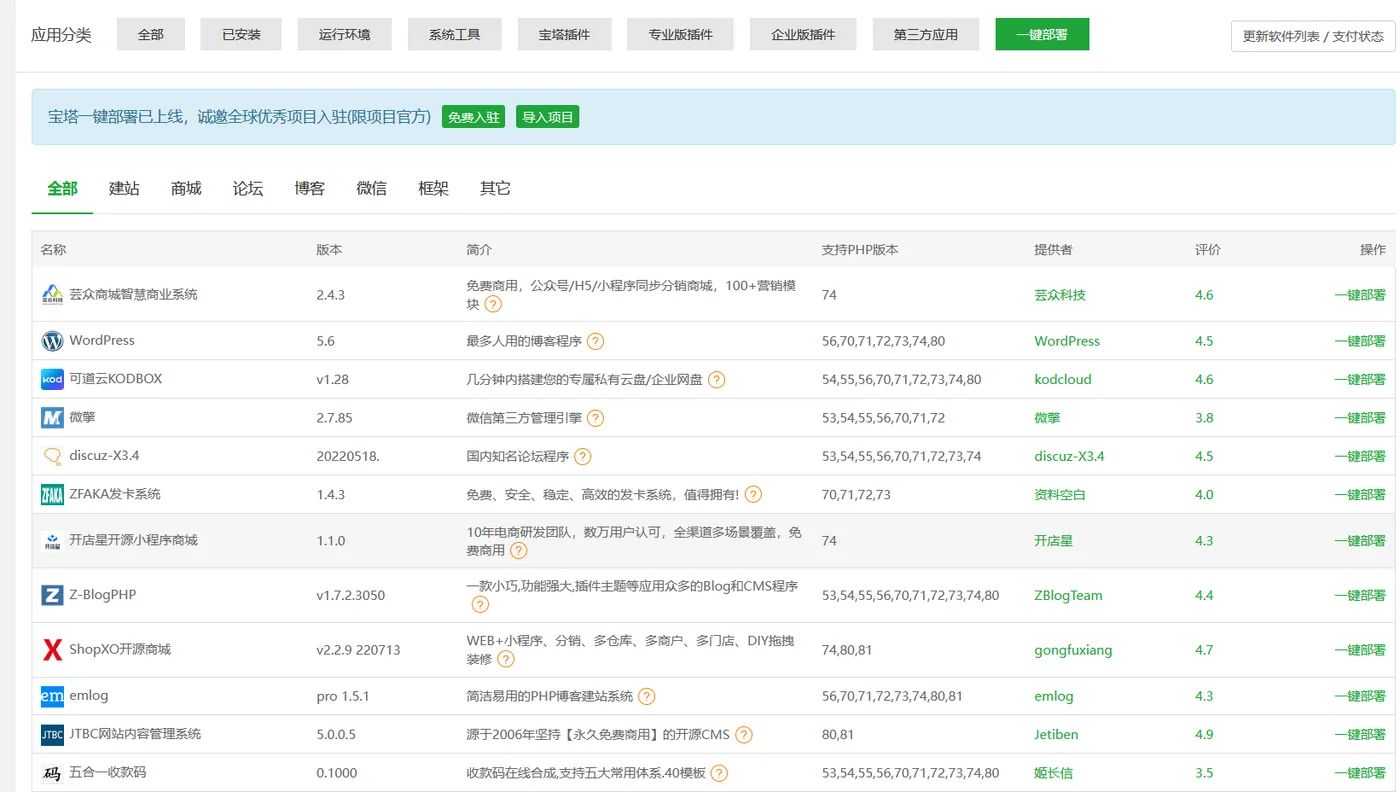The width and height of the screenshot is (1400, 792).
Task: Click the 评价 column header
Action: (x=1208, y=250)
